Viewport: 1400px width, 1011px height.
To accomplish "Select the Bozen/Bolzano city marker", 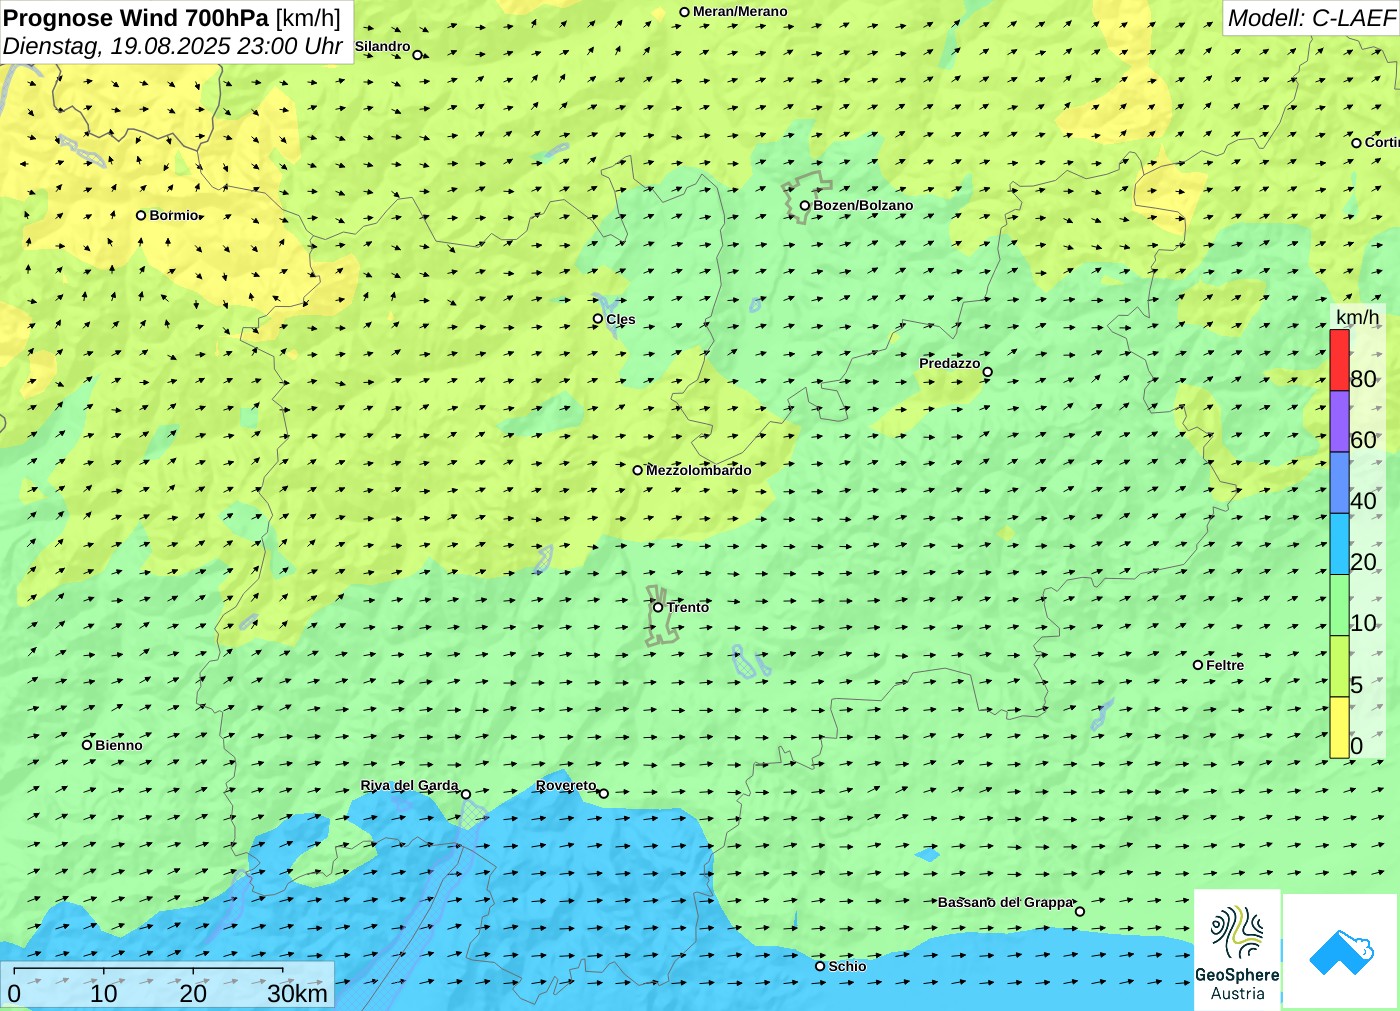I will [805, 206].
